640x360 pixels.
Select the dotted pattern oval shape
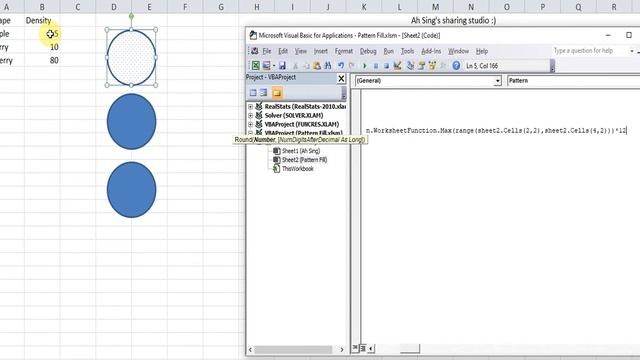pyautogui.click(x=131, y=58)
